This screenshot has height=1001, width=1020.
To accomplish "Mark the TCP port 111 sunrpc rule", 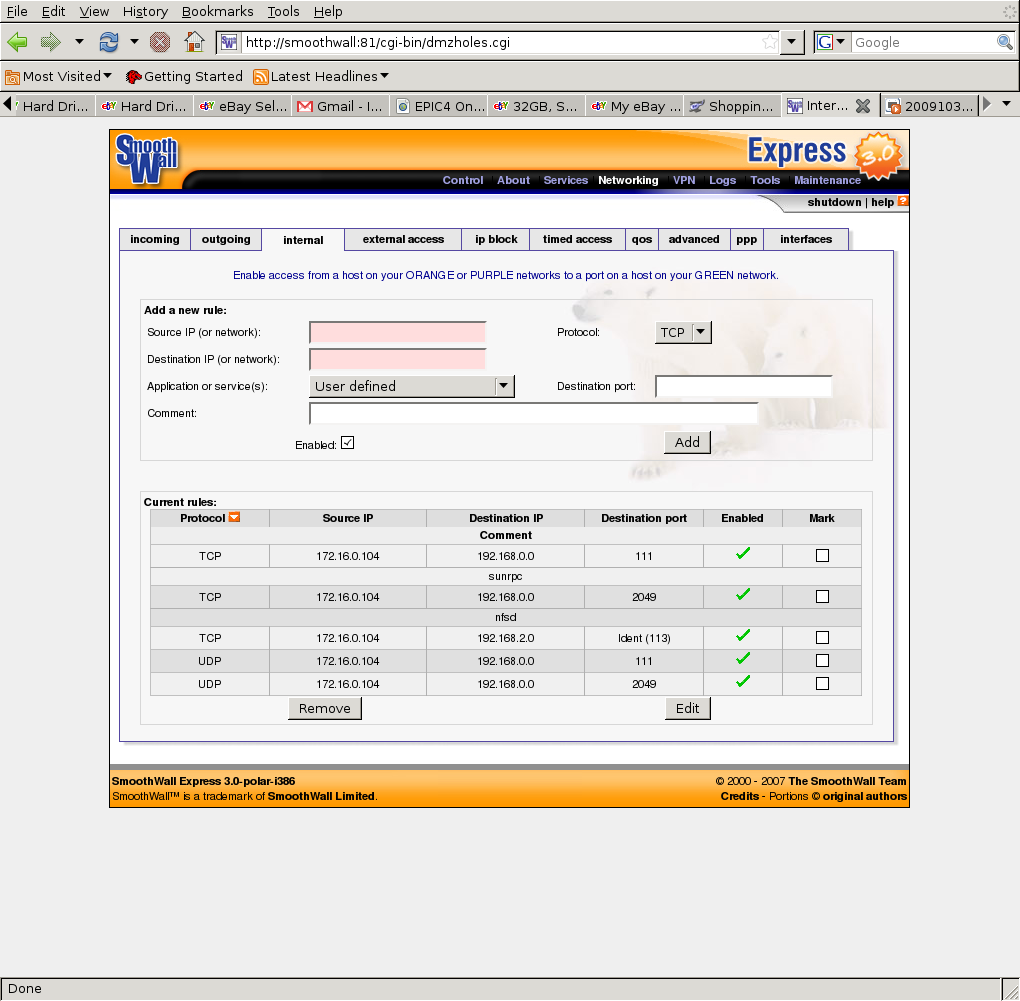I will [x=822, y=556].
